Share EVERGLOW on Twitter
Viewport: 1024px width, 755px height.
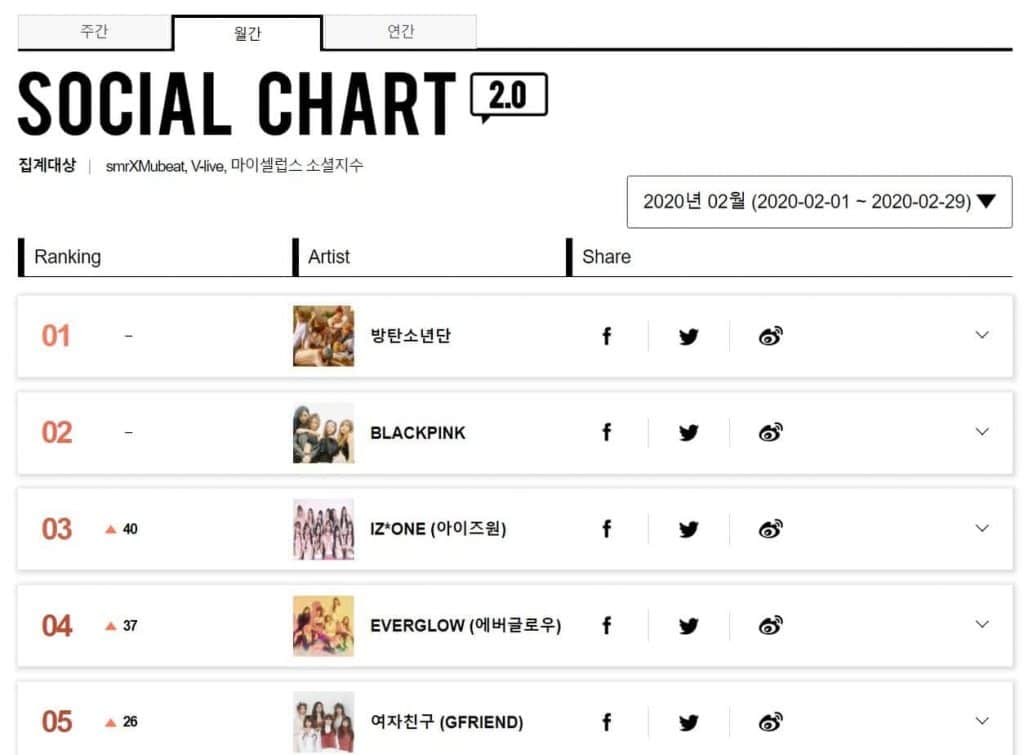[x=688, y=626]
